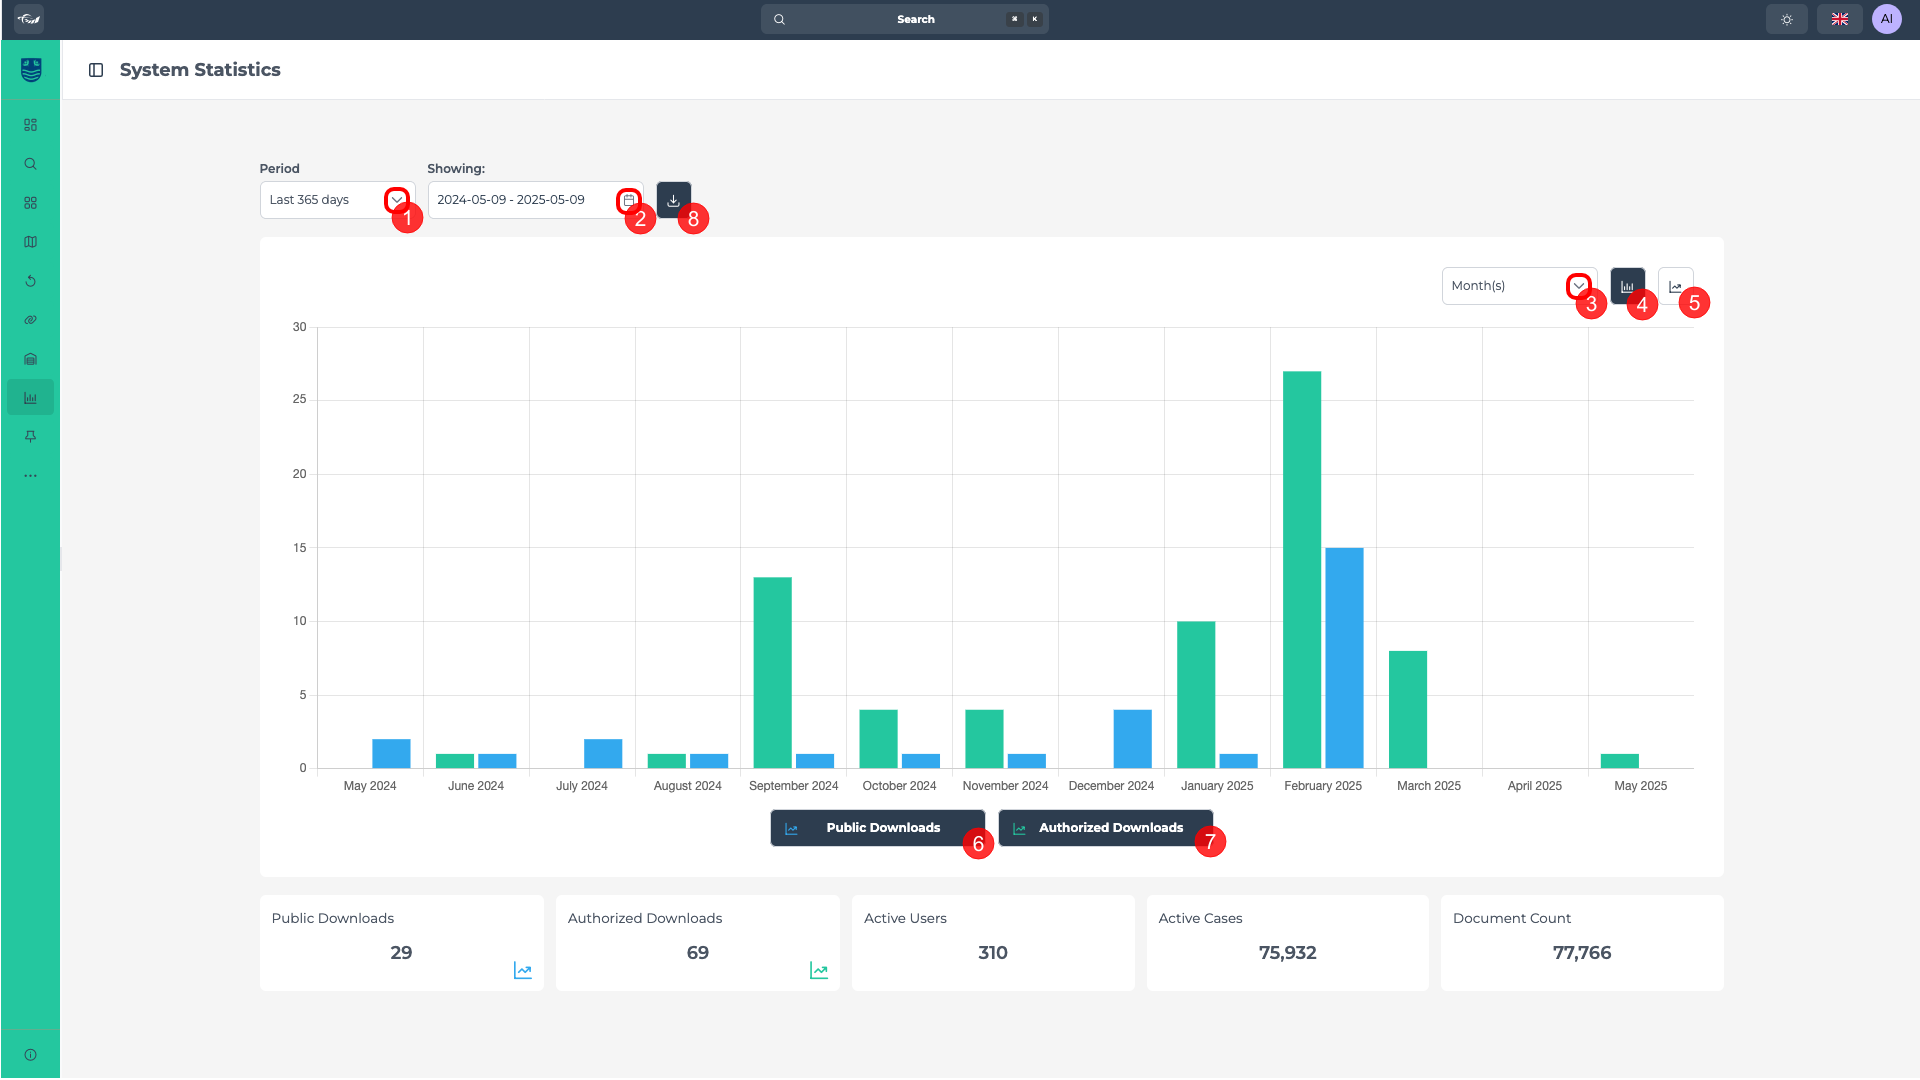
Task: Toggle Public Downloads series in chart
Action: click(x=876, y=828)
